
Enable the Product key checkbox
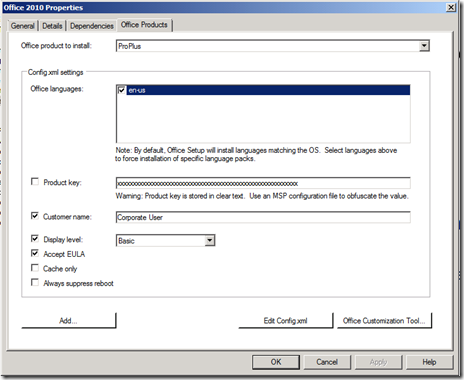coord(35,182)
